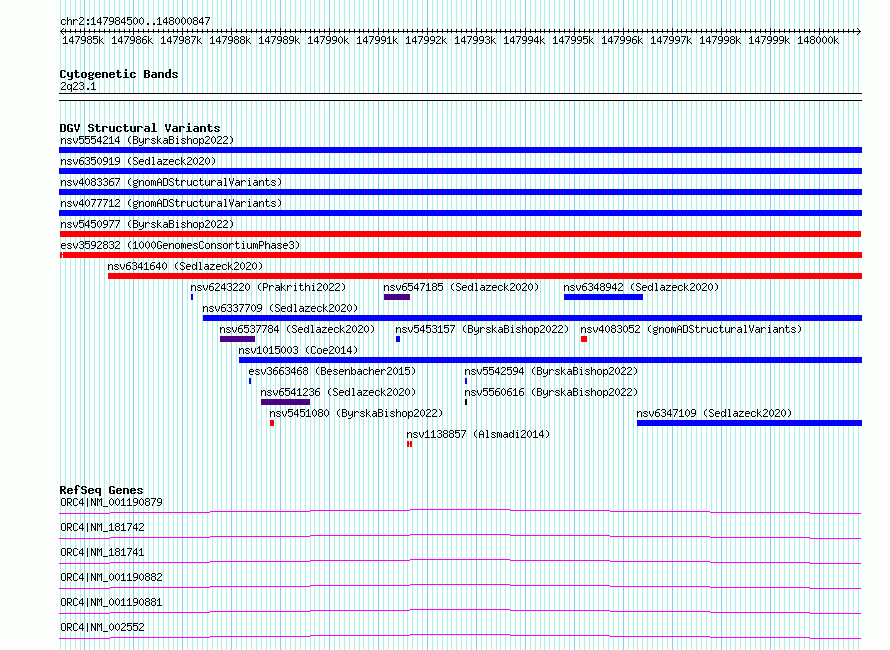Open ORC4|NM_001190879 gene label
Screen dimensions: 890x650
tap(111, 502)
